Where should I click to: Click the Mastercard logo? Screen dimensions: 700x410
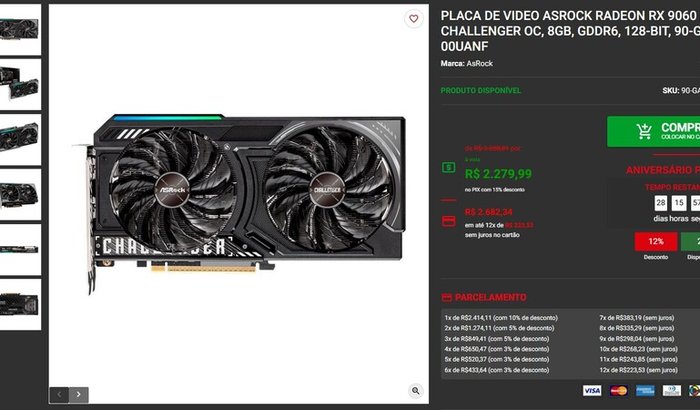pyautogui.click(x=619, y=391)
